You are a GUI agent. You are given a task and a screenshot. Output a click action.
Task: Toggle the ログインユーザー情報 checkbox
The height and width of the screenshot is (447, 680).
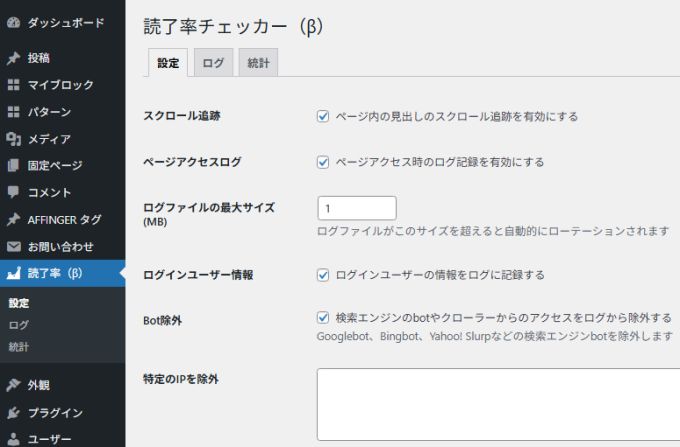coord(323,275)
